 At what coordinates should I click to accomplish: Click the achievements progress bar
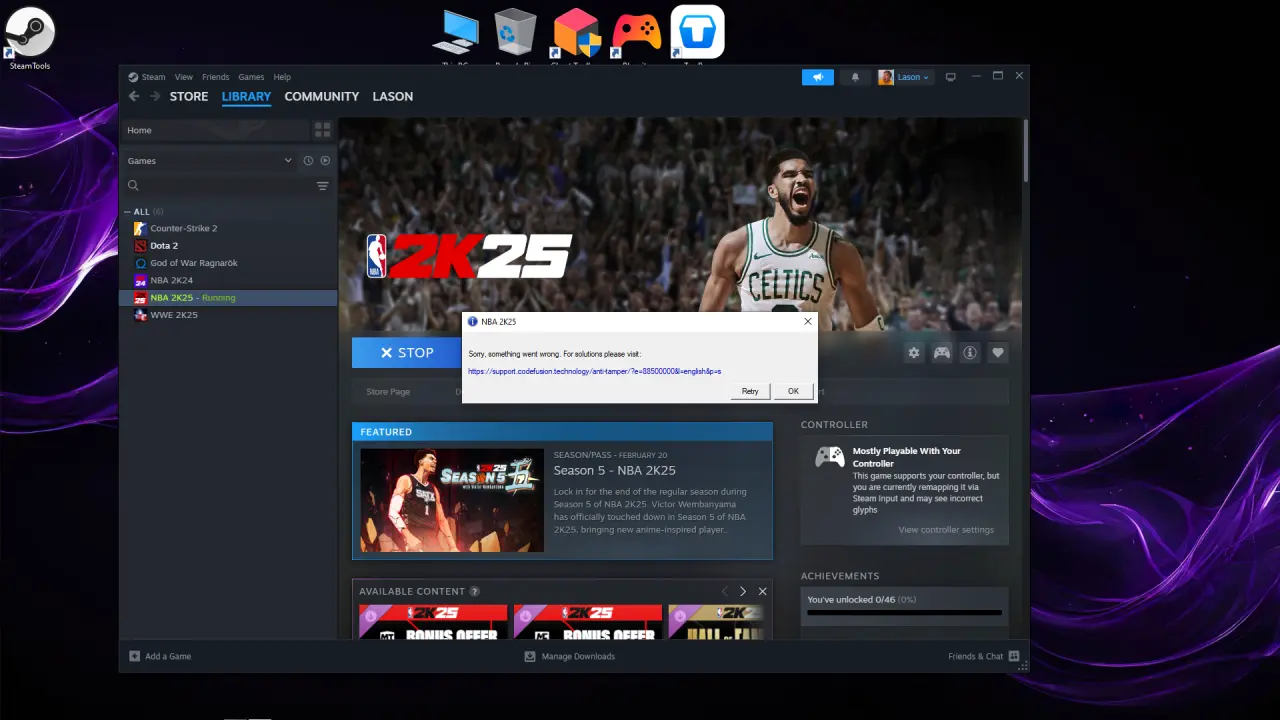click(904, 612)
